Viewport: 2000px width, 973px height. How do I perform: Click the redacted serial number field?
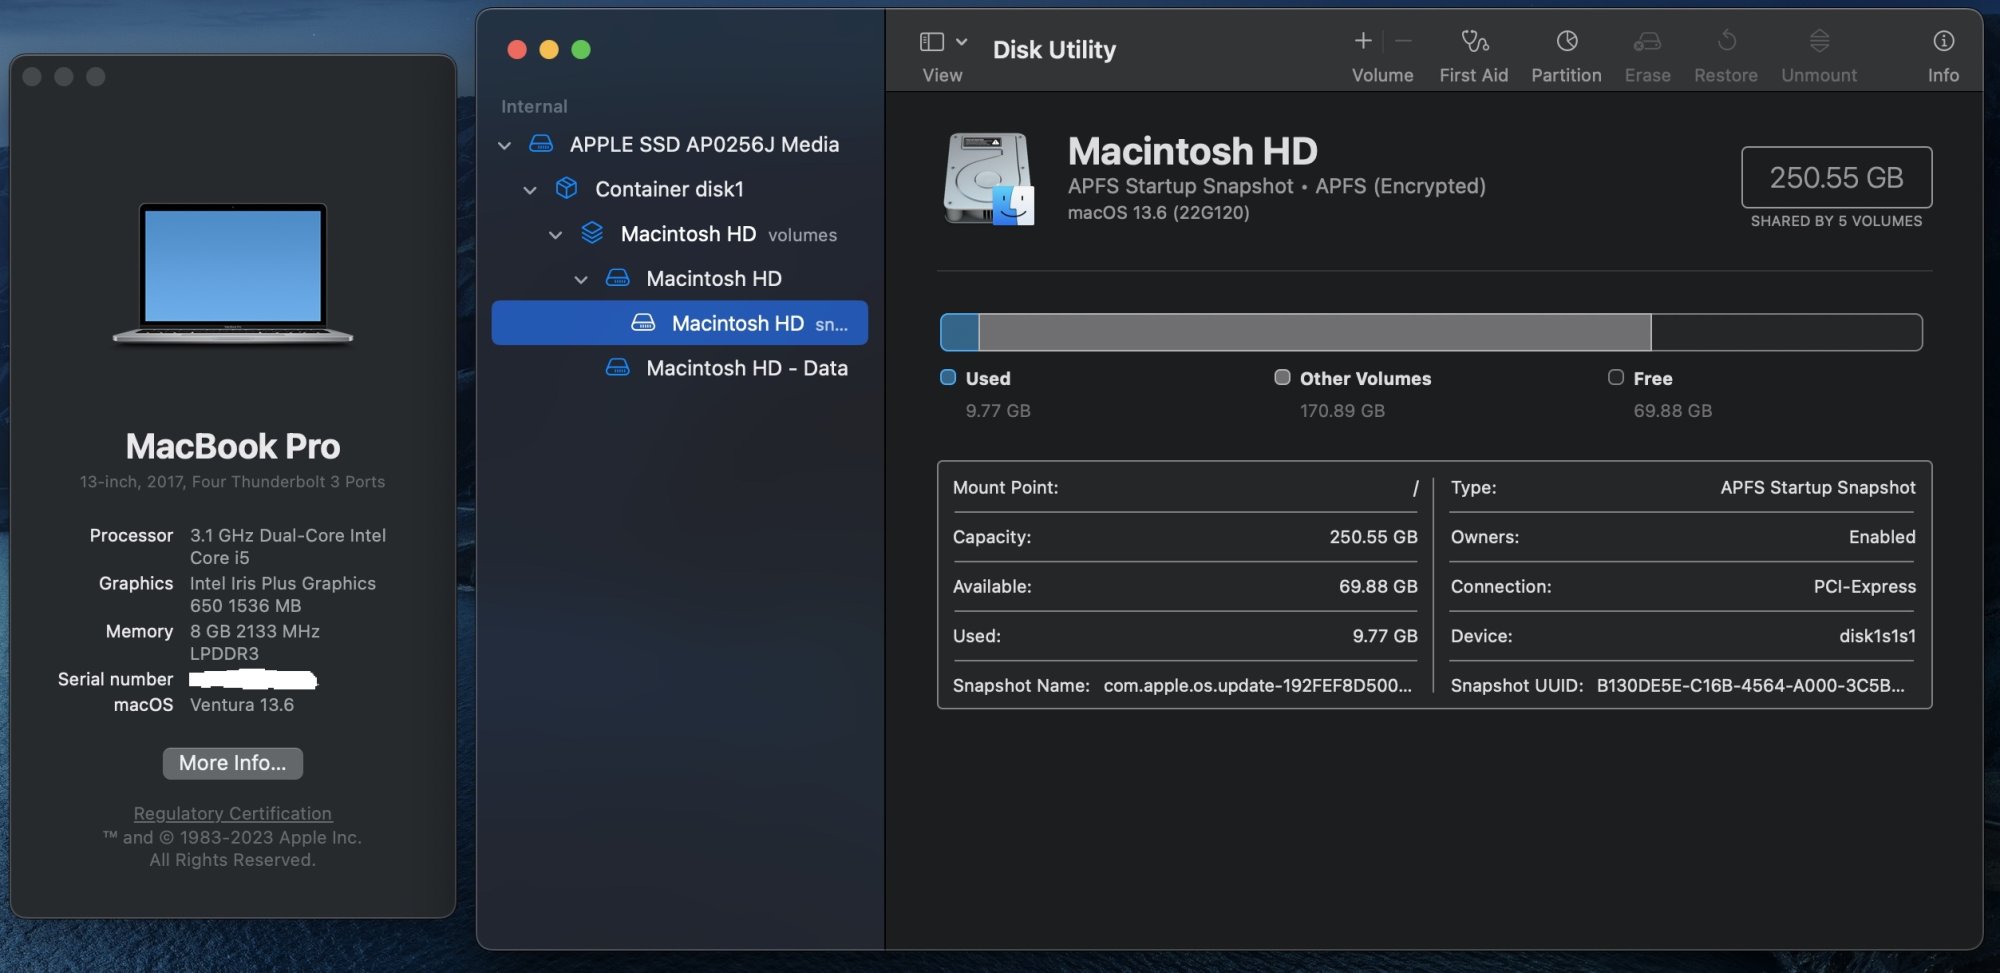[x=253, y=680]
